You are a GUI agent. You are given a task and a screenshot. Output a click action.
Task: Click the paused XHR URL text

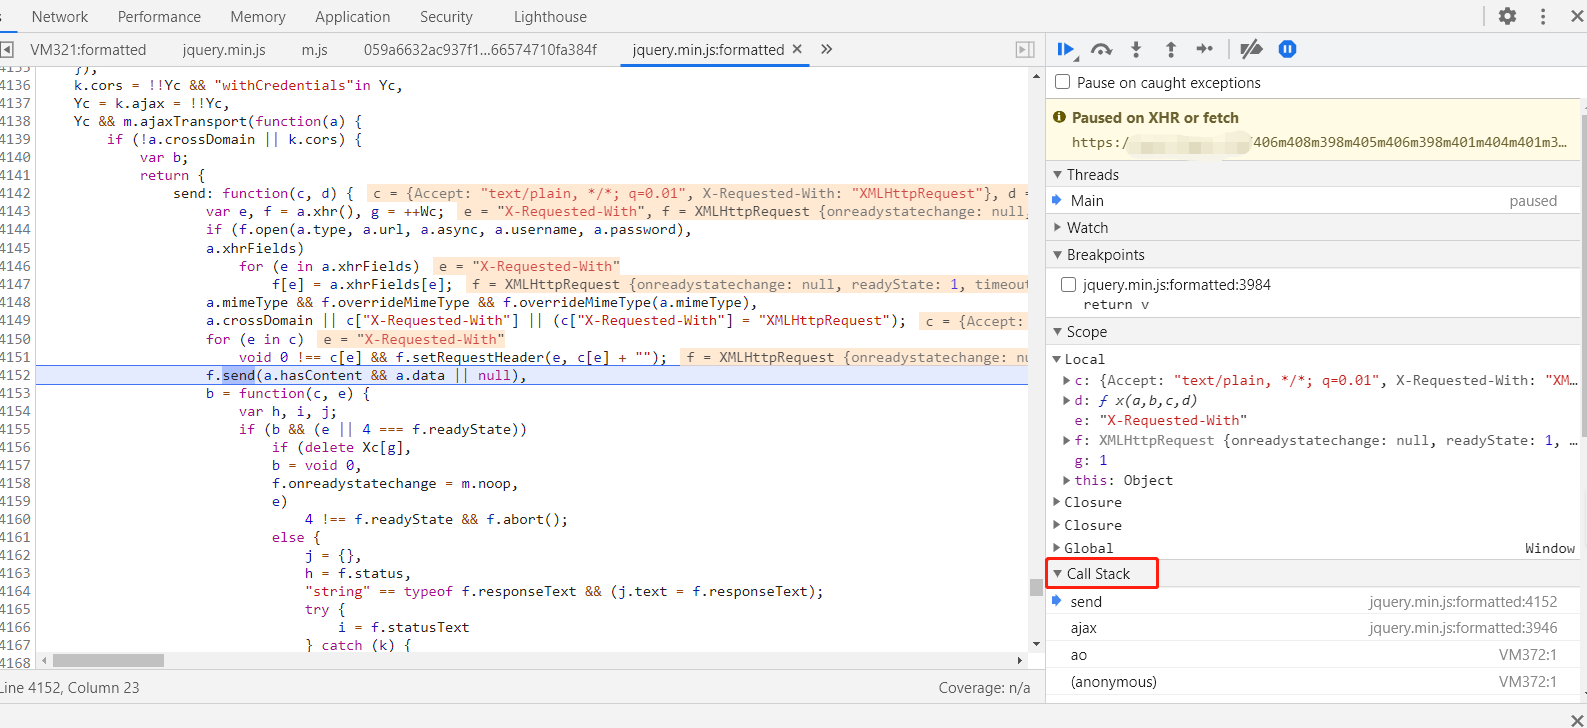pyautogui.click(x=1319, y=143)
